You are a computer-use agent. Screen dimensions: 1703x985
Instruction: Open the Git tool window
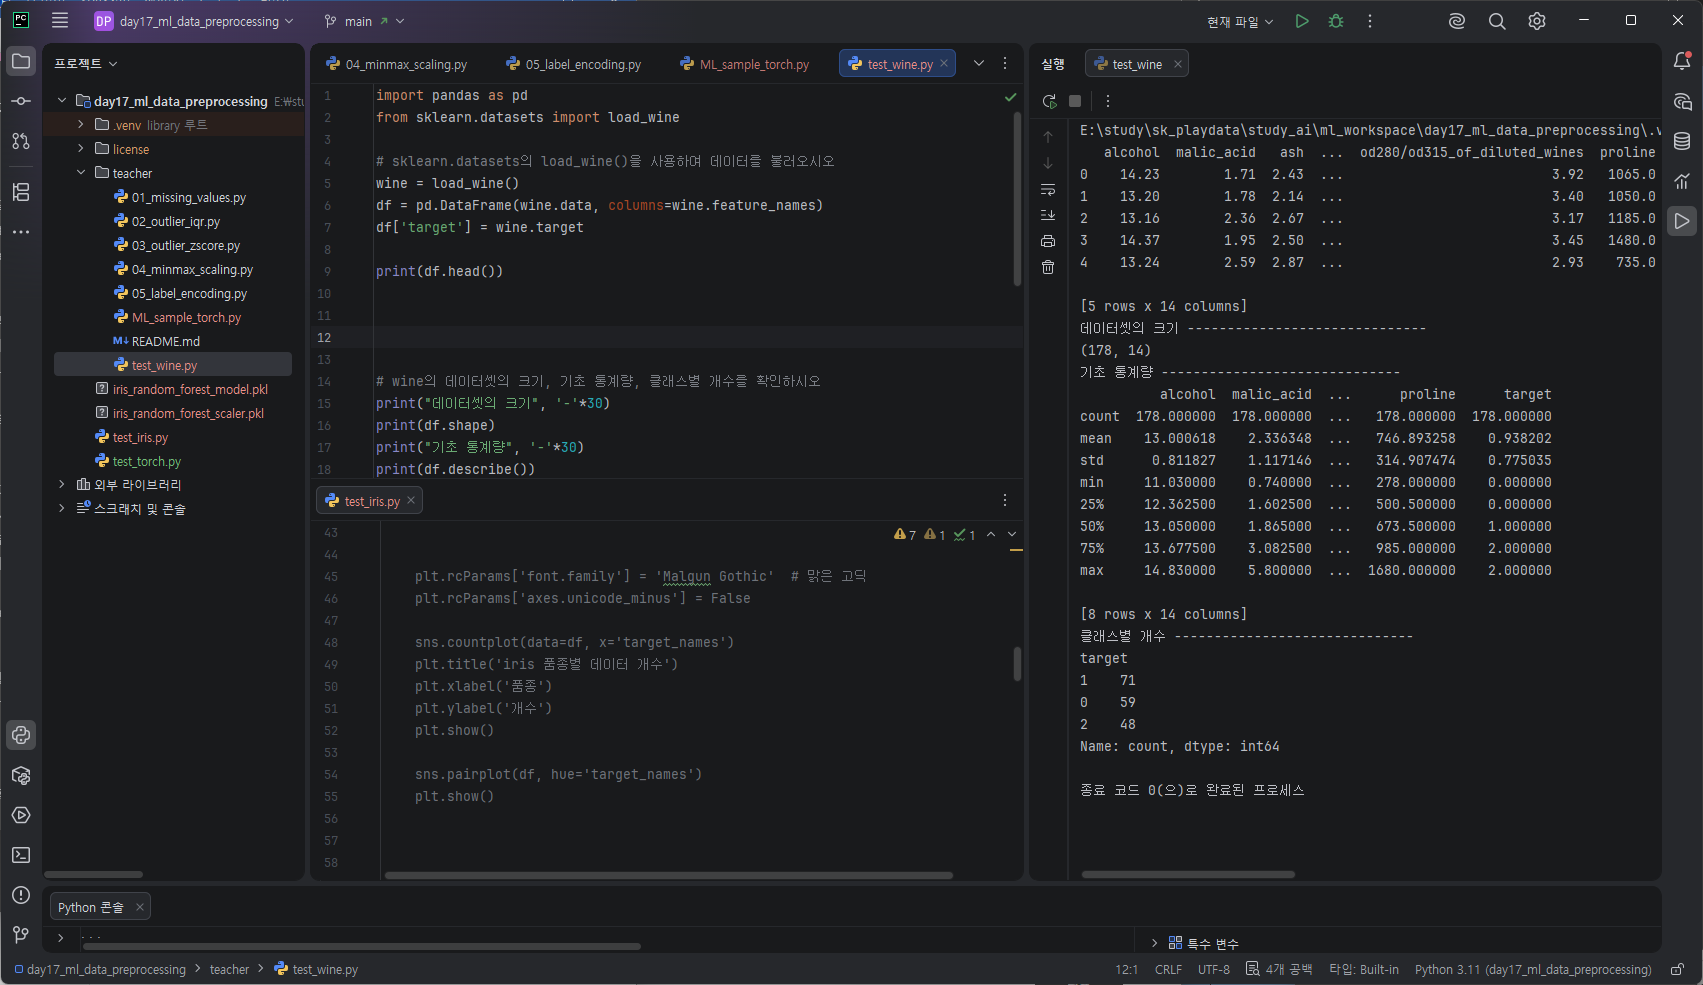pyautogui.click(x=21, y=935)
